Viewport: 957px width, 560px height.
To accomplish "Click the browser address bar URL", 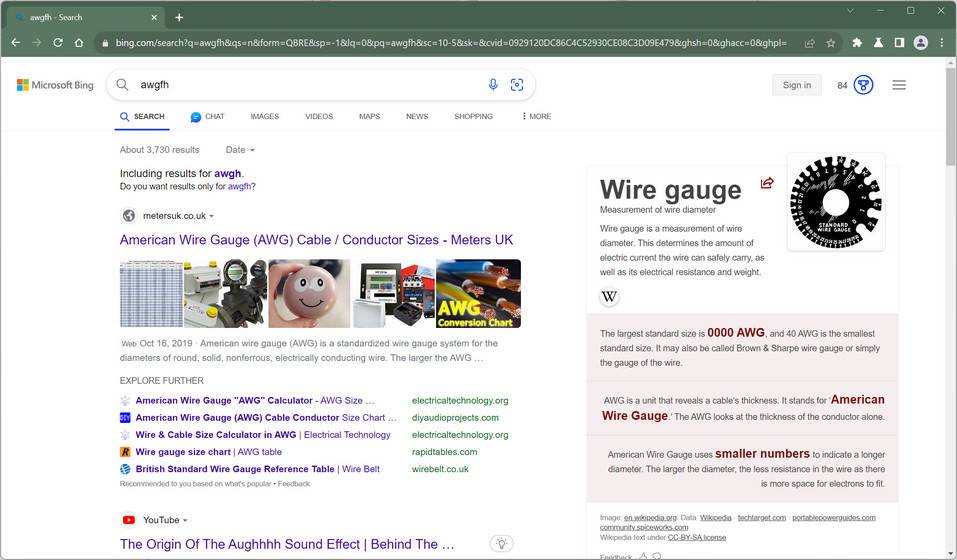I will (x=450, y=43).
